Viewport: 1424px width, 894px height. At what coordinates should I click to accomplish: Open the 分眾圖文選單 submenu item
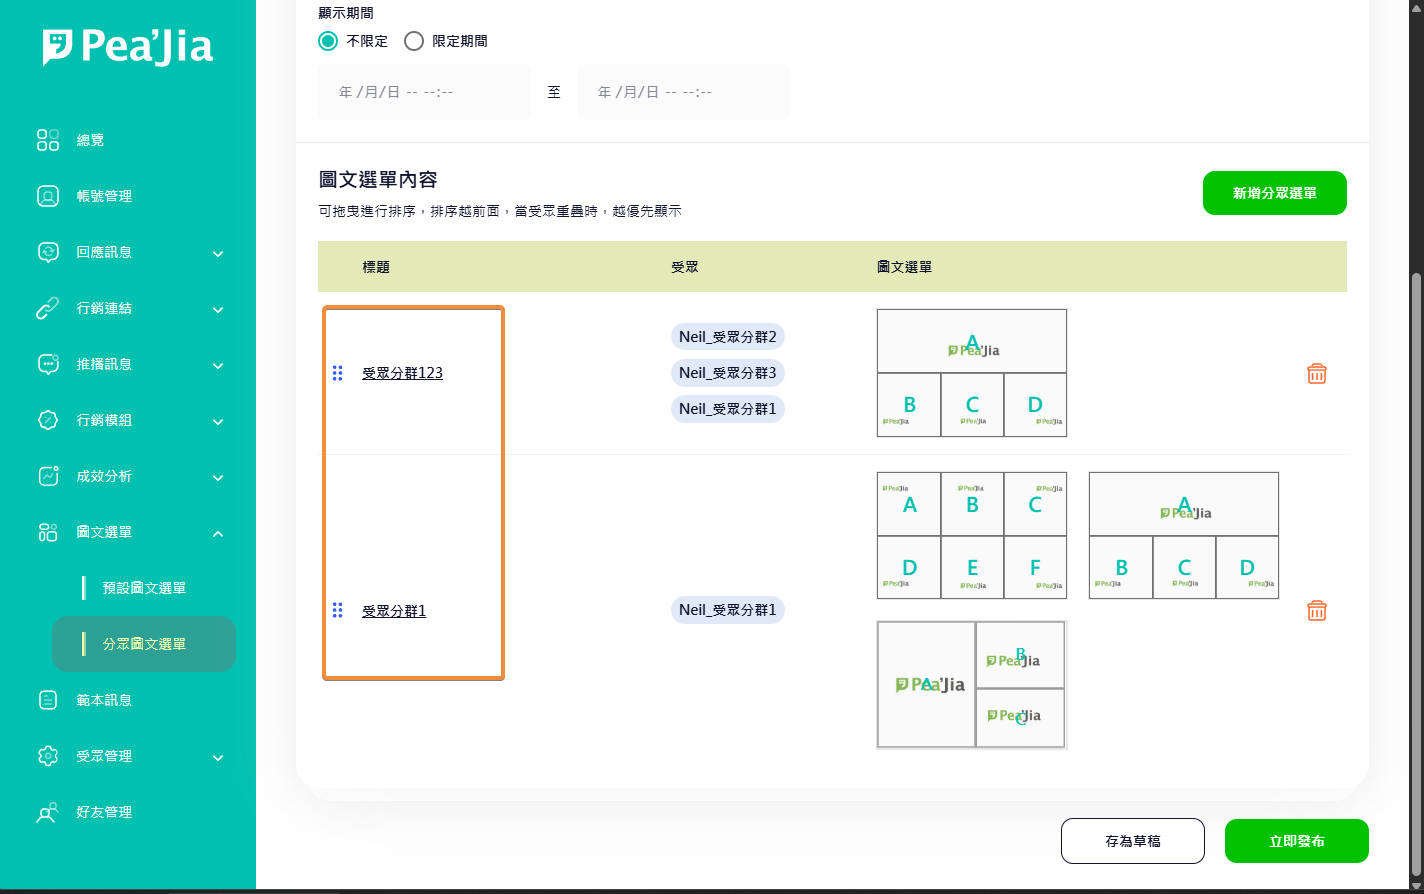pyautogui.click(x=144, y=644)
